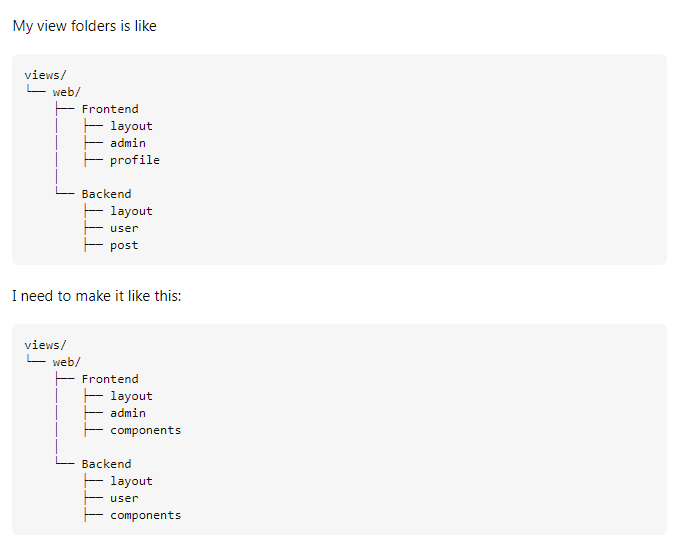
Task: Click "Frontend" in the first folder tree
Action: coord(110,109)
